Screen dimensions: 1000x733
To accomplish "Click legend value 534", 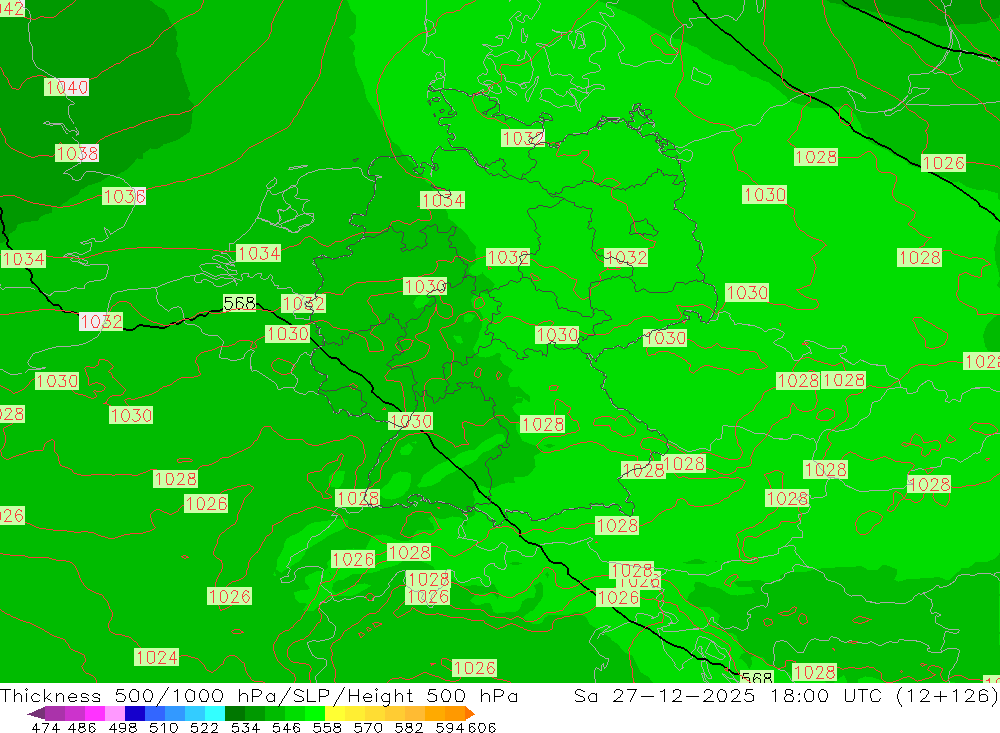I will point(246,727).
